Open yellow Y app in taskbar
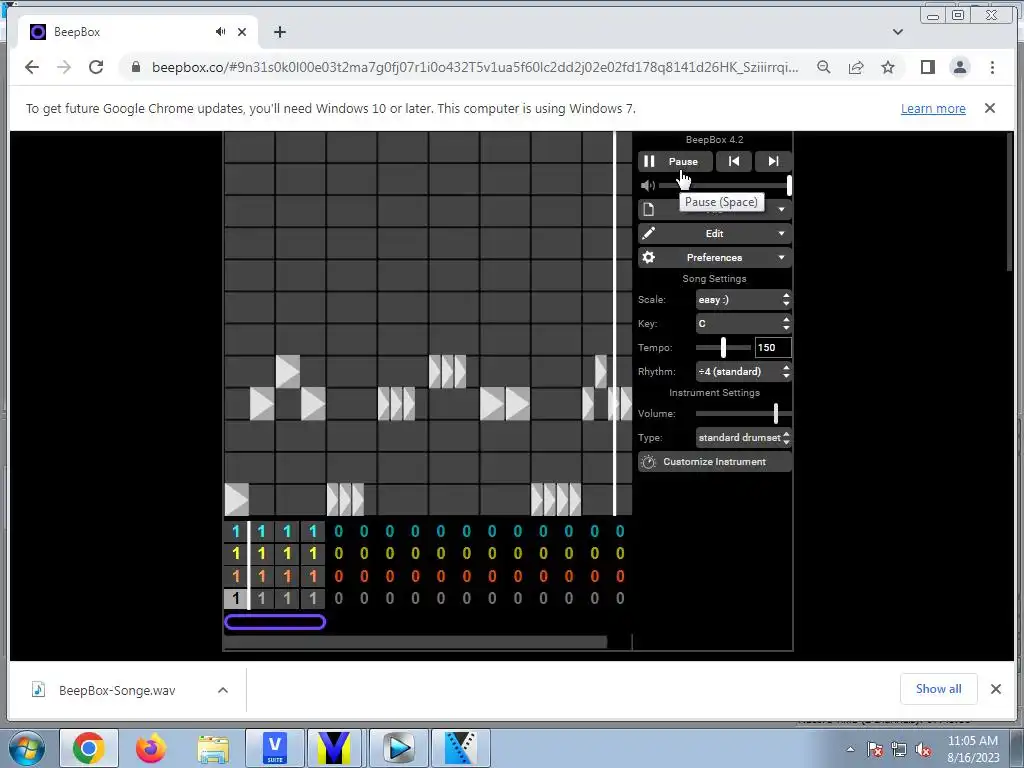The width and height of the screenshot is (1024, 768). [334, 748]
